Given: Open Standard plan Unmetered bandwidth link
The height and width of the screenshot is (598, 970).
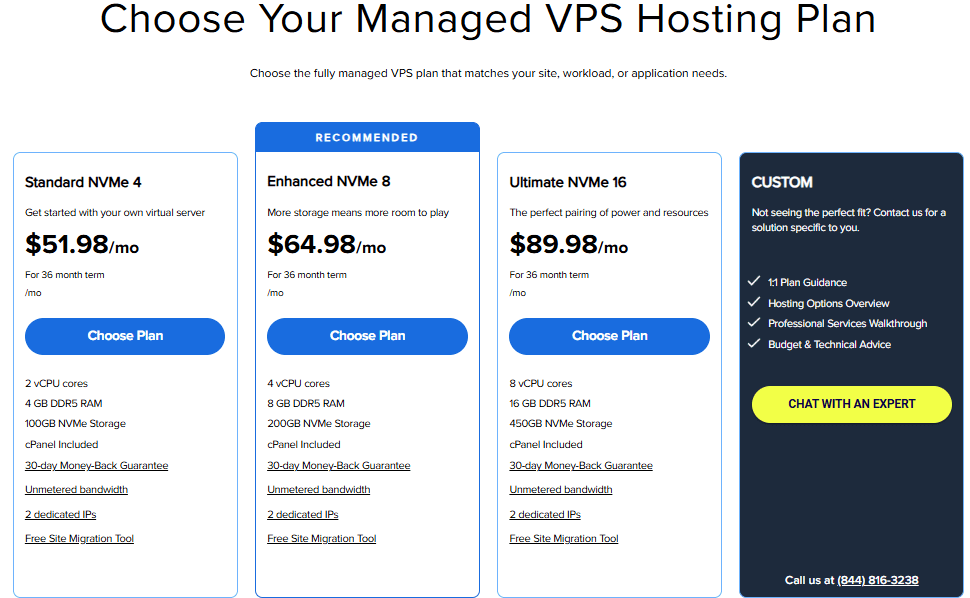Looking at the screenshot, I should coord(76,490).
